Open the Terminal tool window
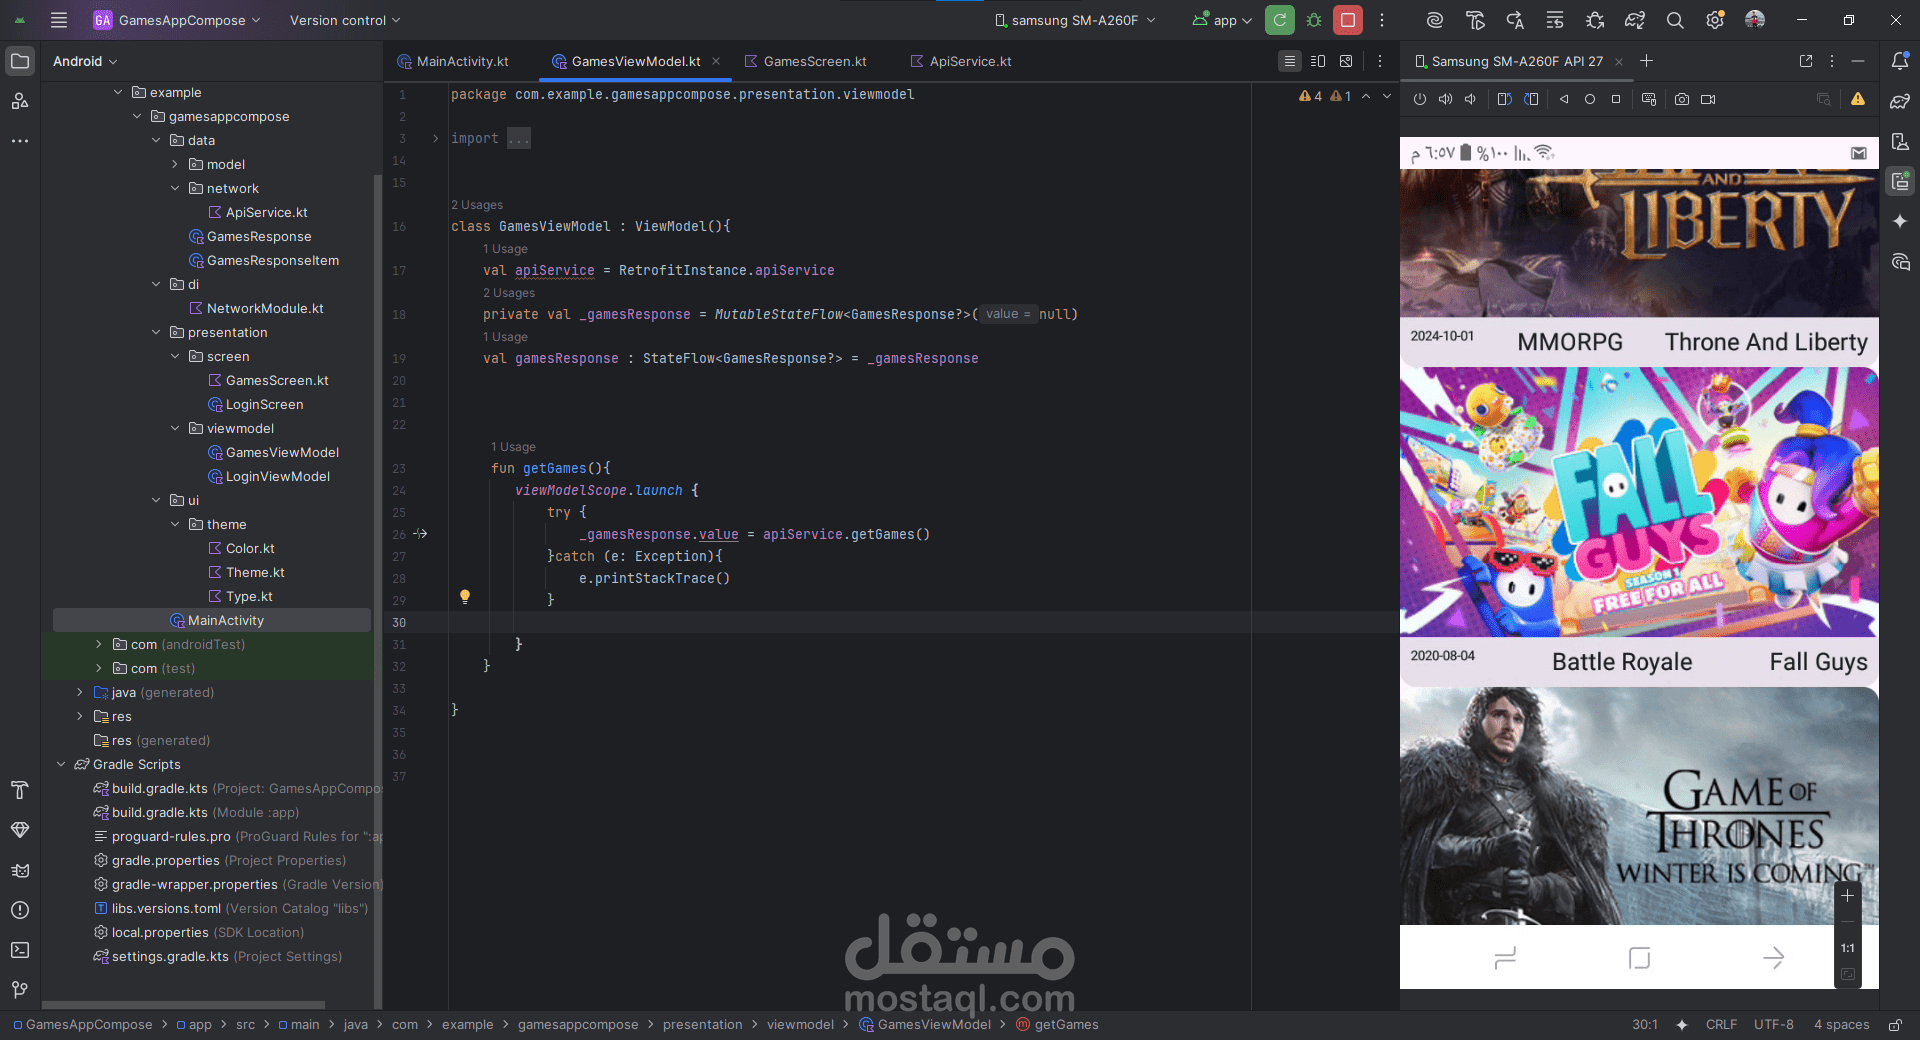Image resolution: width=1920 pixels, height=1040 pixels. (x=20, y=950)
